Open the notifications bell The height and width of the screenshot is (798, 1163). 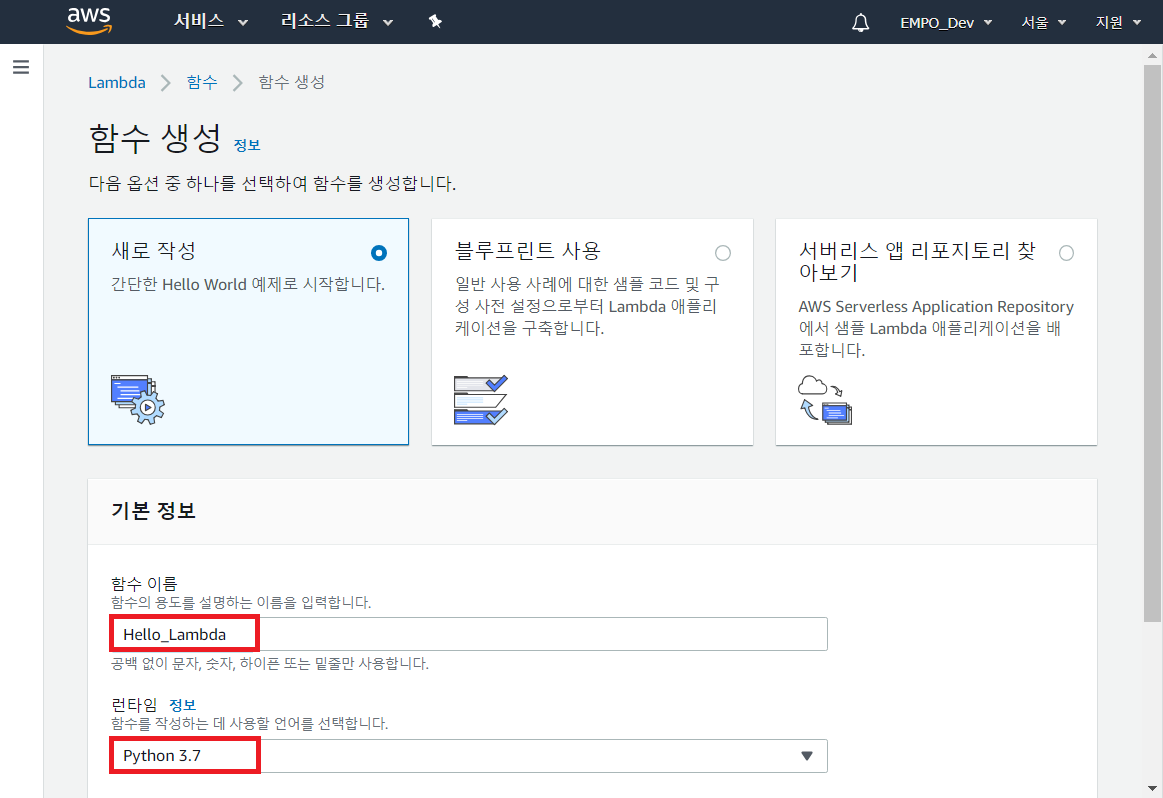point(860,22)
